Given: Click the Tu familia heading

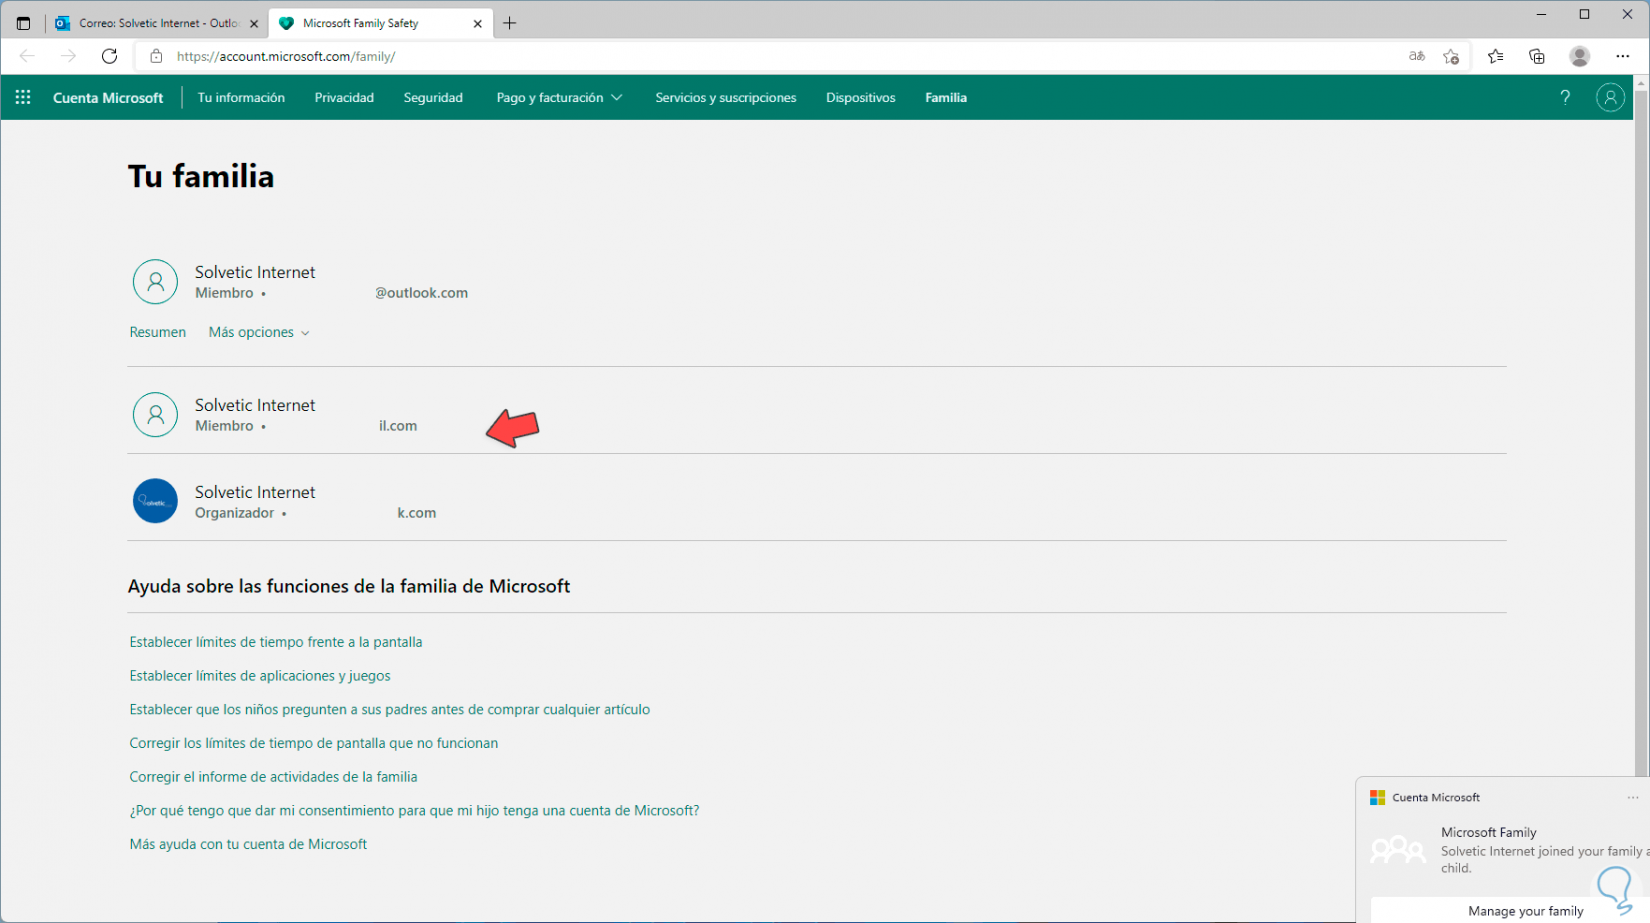Looking at the screenshot, I should (x=201, y=176).
